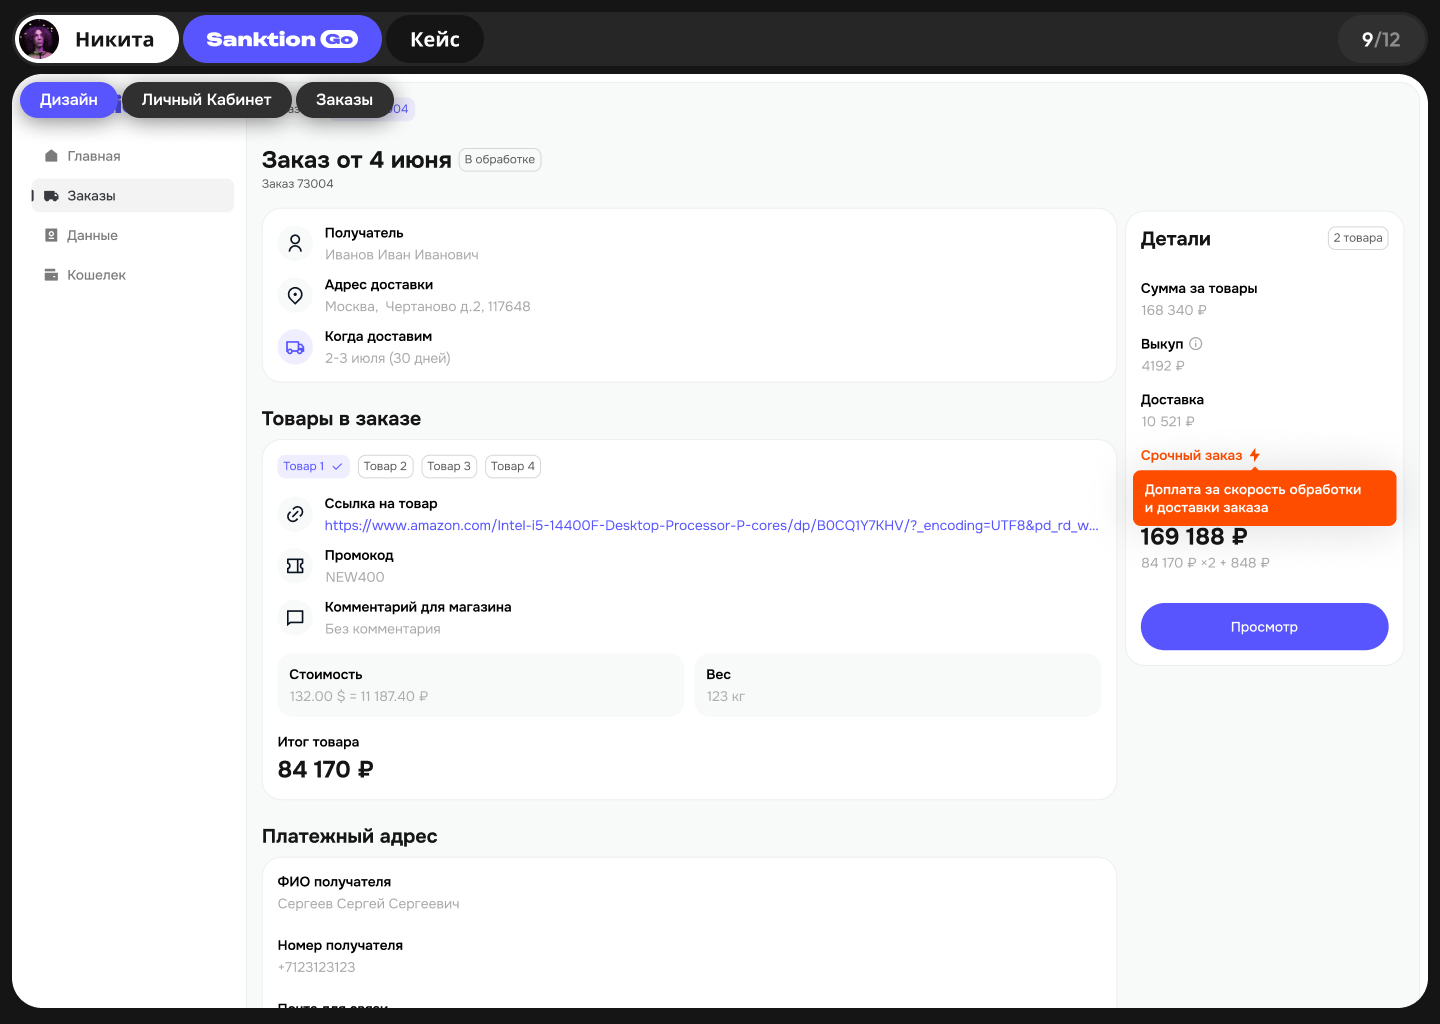Click the delivery truck icon near Когда доставим

coord(295,347)
